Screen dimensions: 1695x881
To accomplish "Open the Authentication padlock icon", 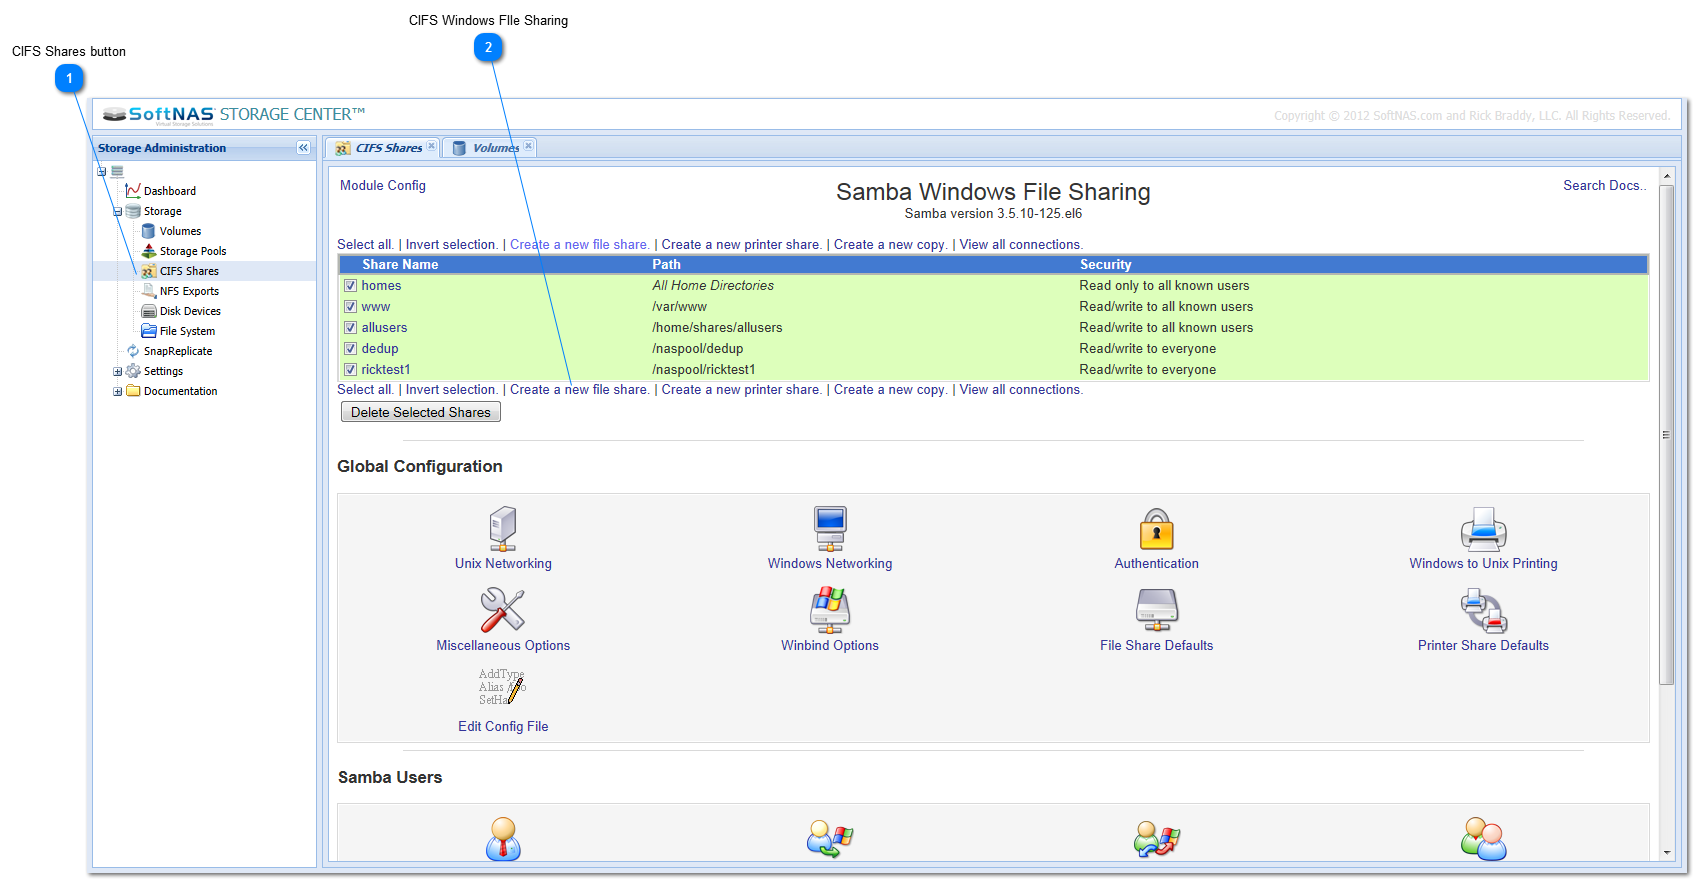I will click(1157, 528).
